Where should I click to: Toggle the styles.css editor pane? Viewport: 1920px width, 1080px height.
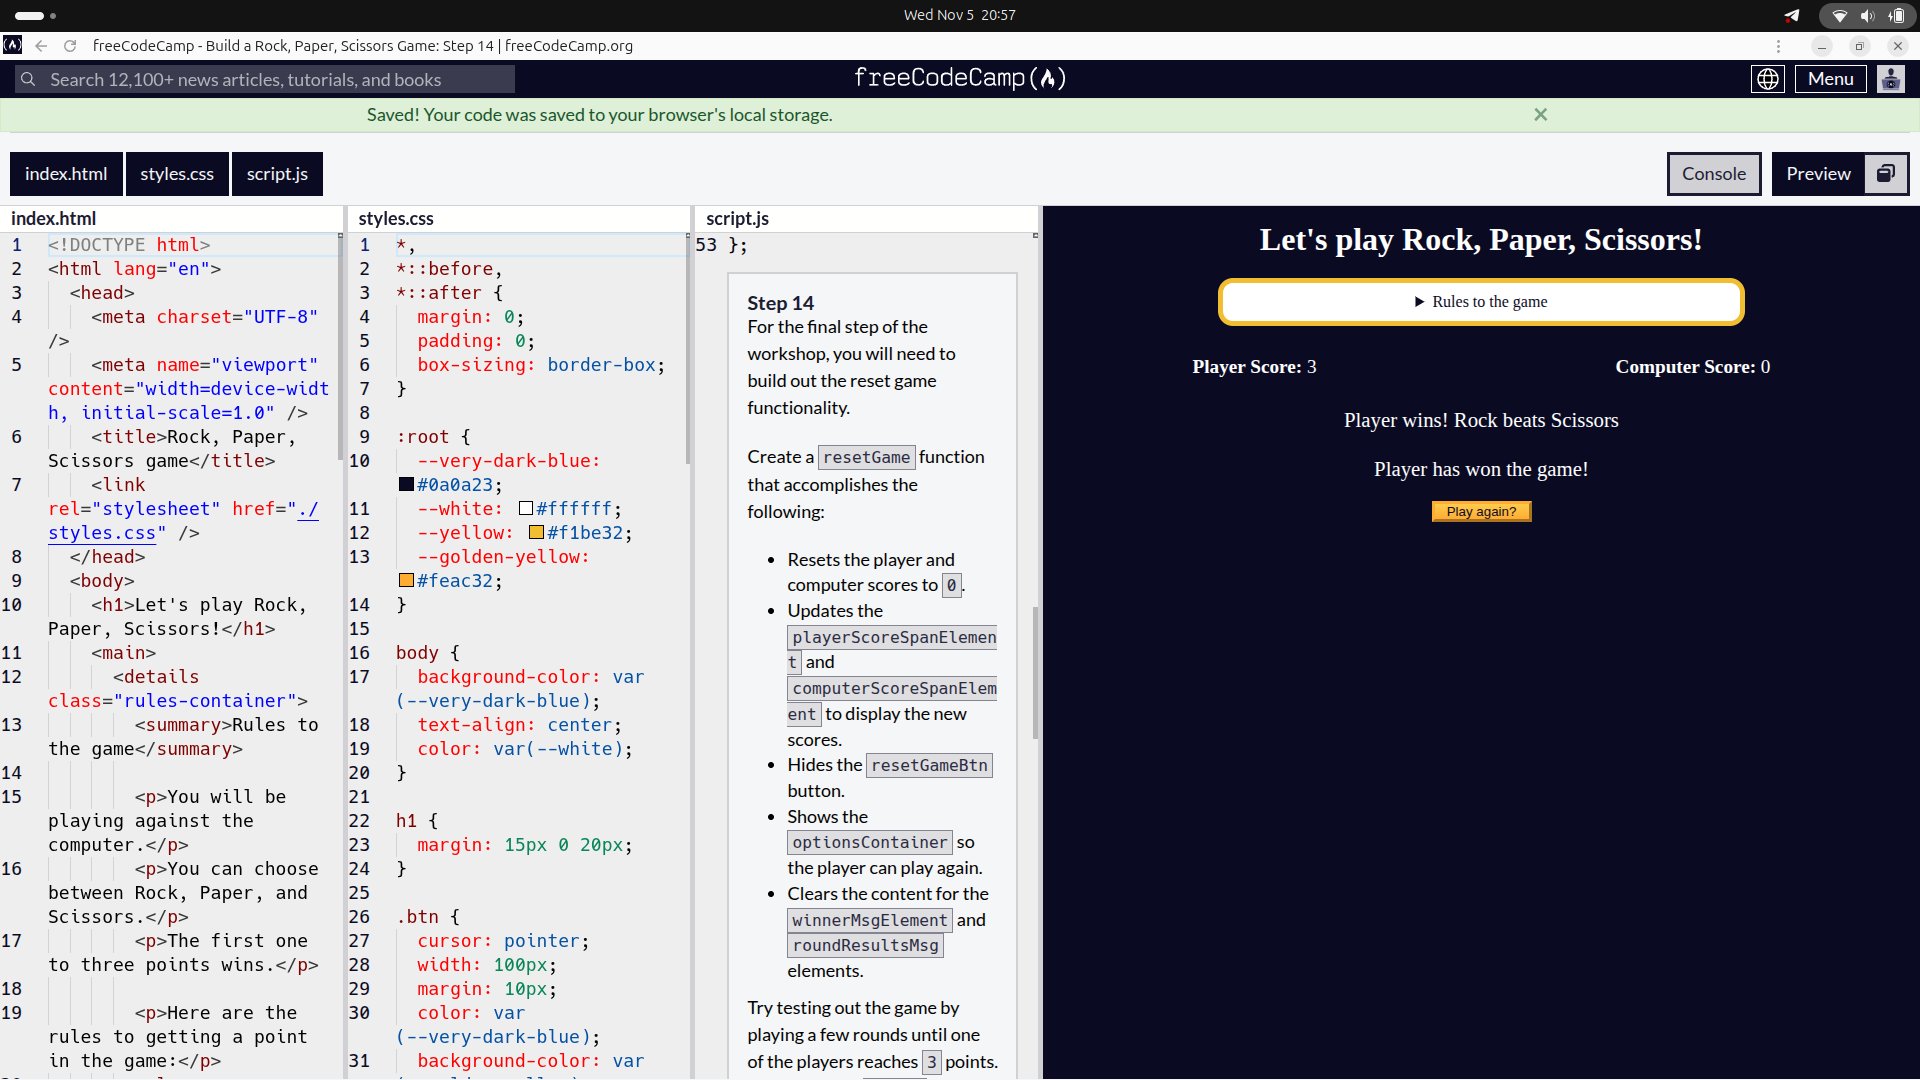[x=177, y=174]
